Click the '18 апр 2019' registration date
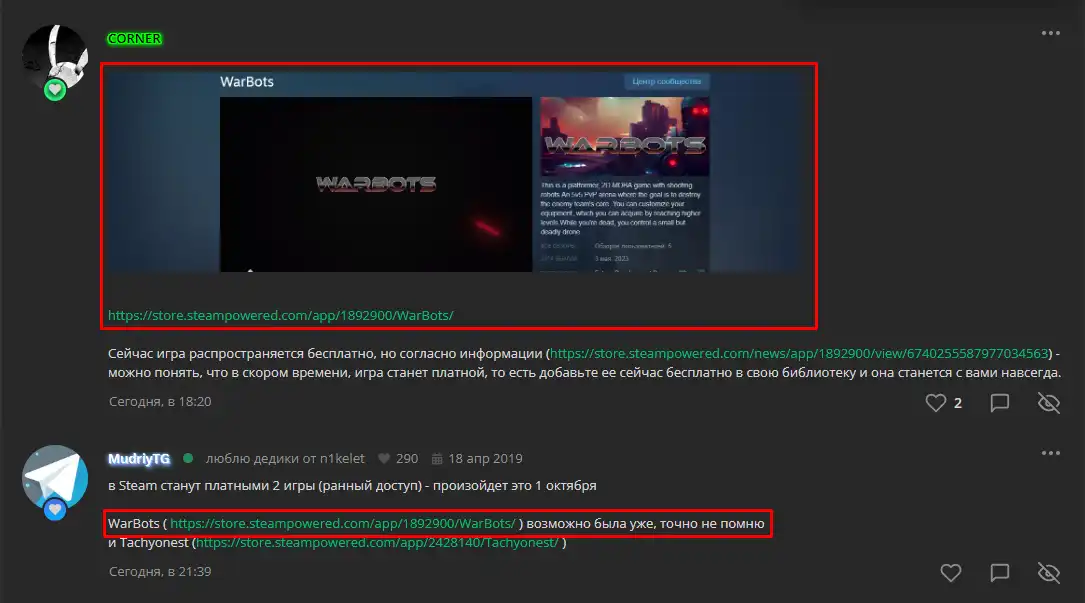The height and width of the screenshot is (603, 1085). (485, 459)
